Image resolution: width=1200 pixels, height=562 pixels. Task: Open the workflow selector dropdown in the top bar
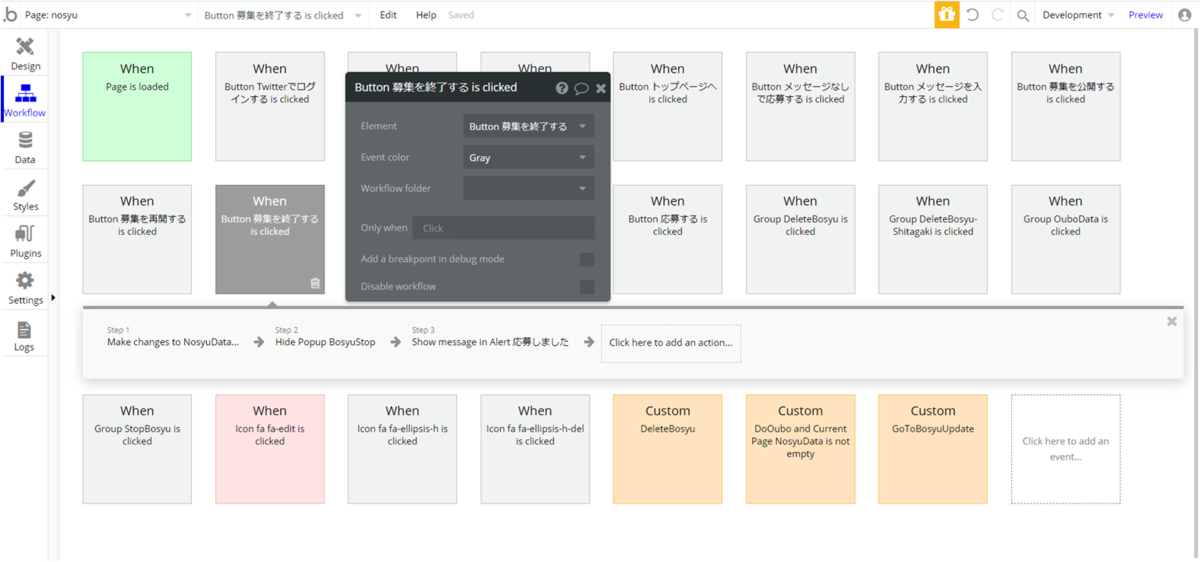tap(282, 15)
